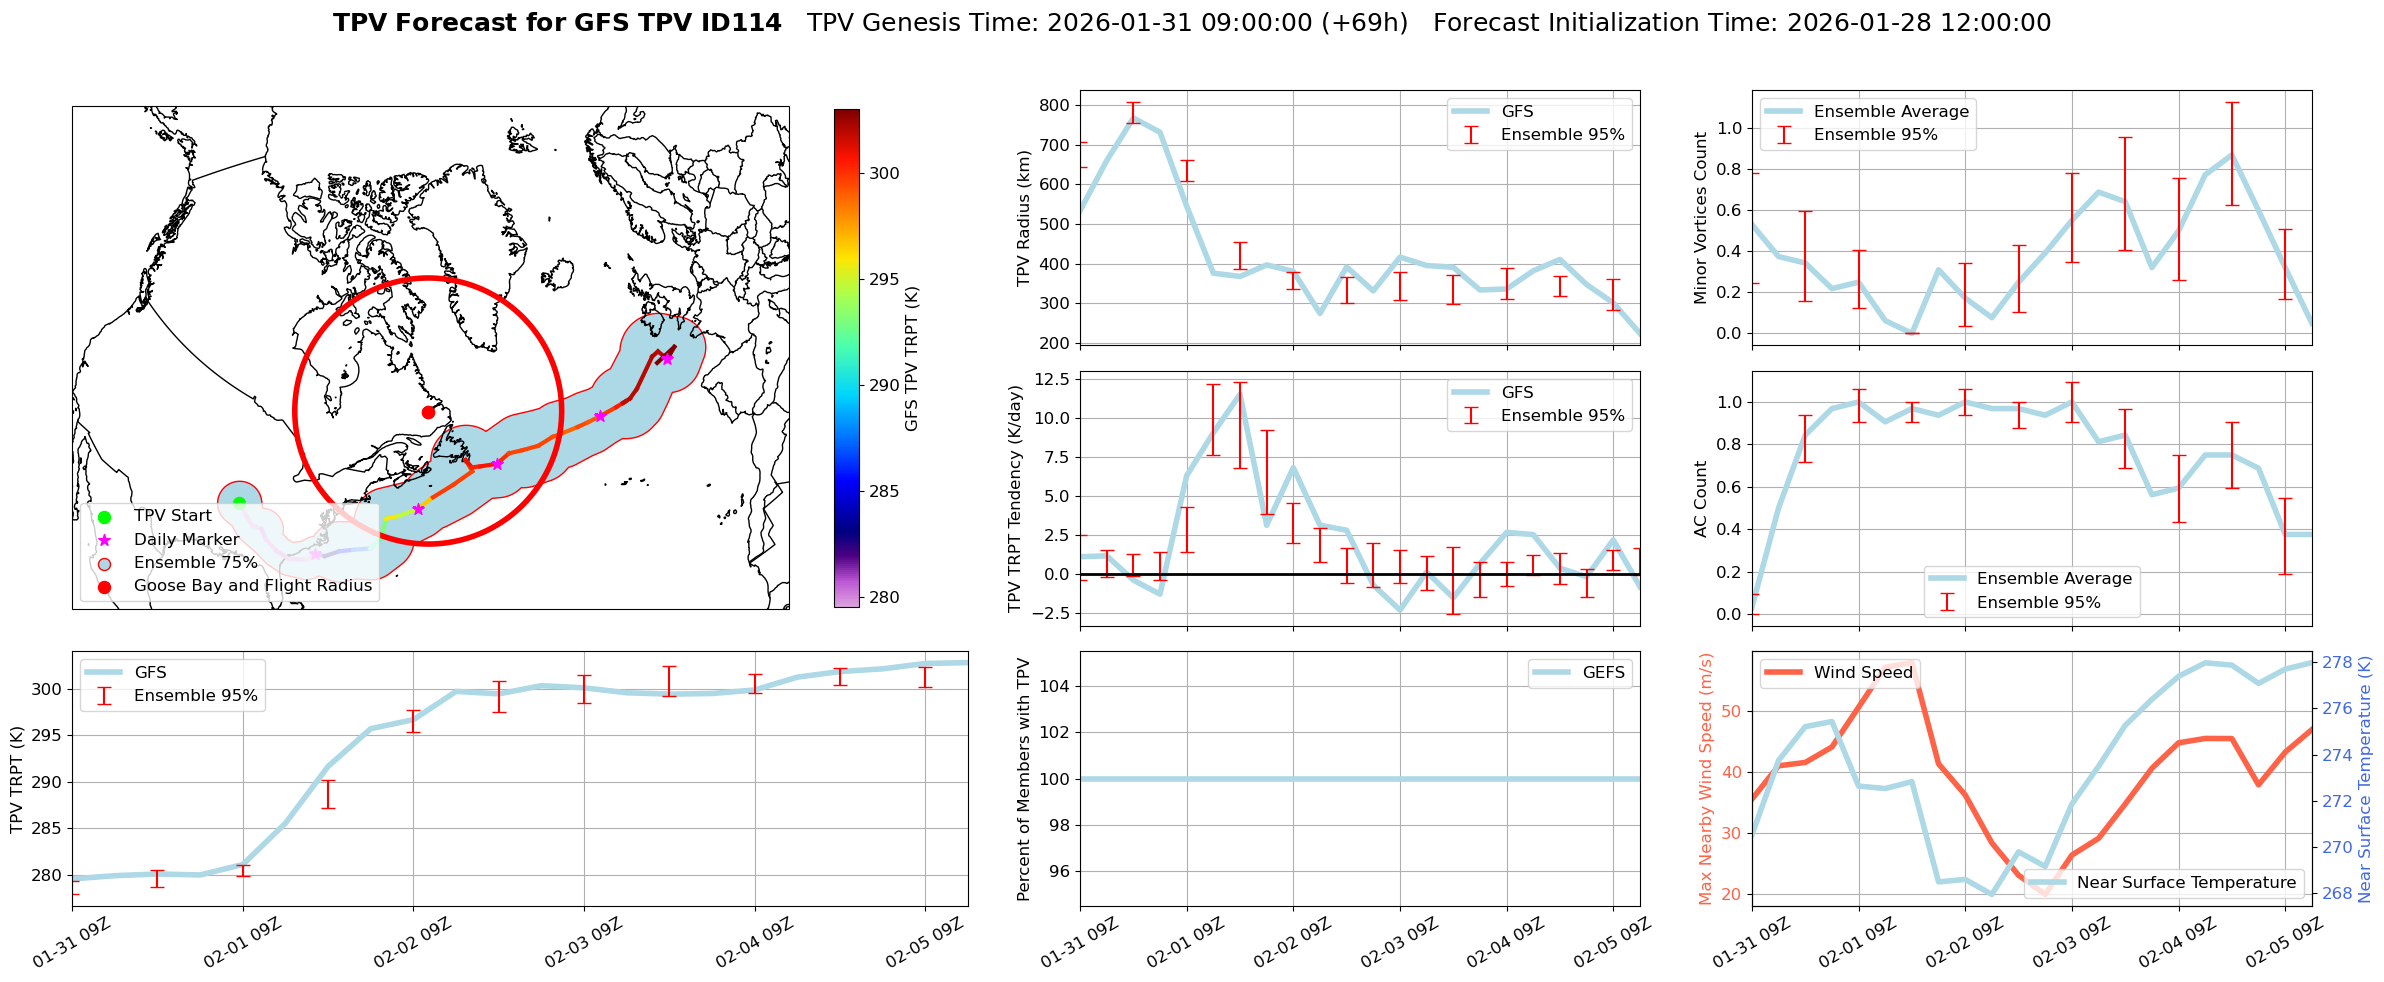Click the red Wind Speed line sample in the legend
The image size is (2384, 982).
click(x=1783, y=673)
